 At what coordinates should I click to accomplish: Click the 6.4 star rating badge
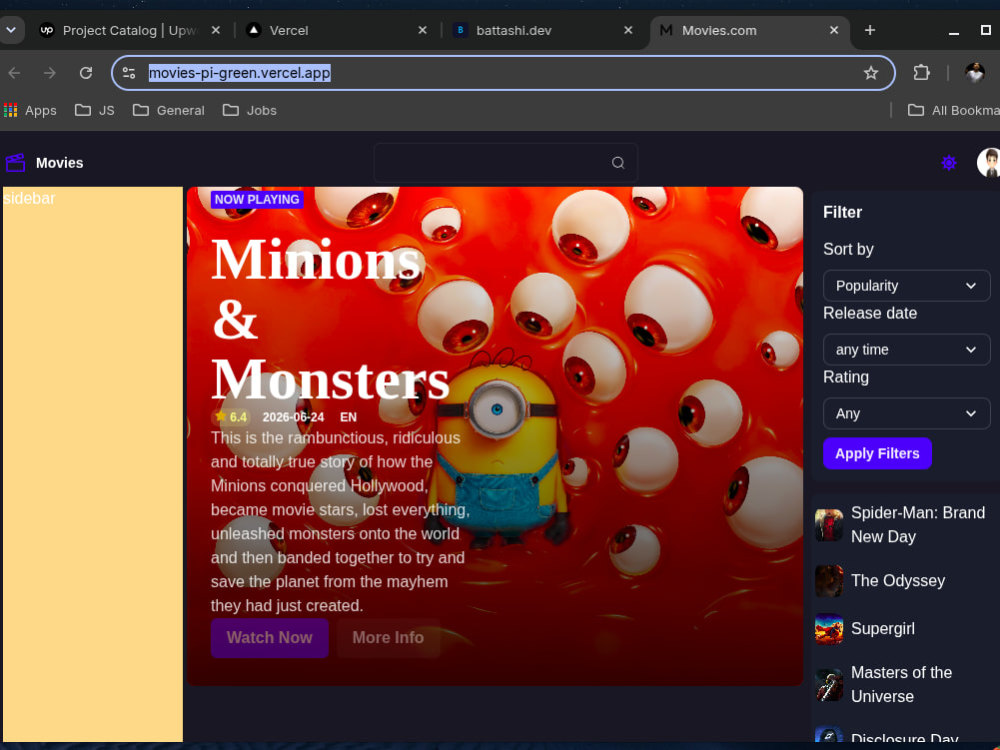tap(230, 417)
